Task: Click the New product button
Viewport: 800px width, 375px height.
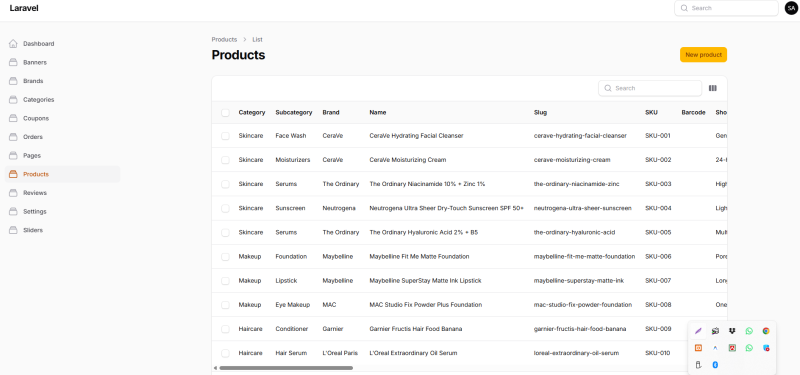Action: (x=703, y=55)
